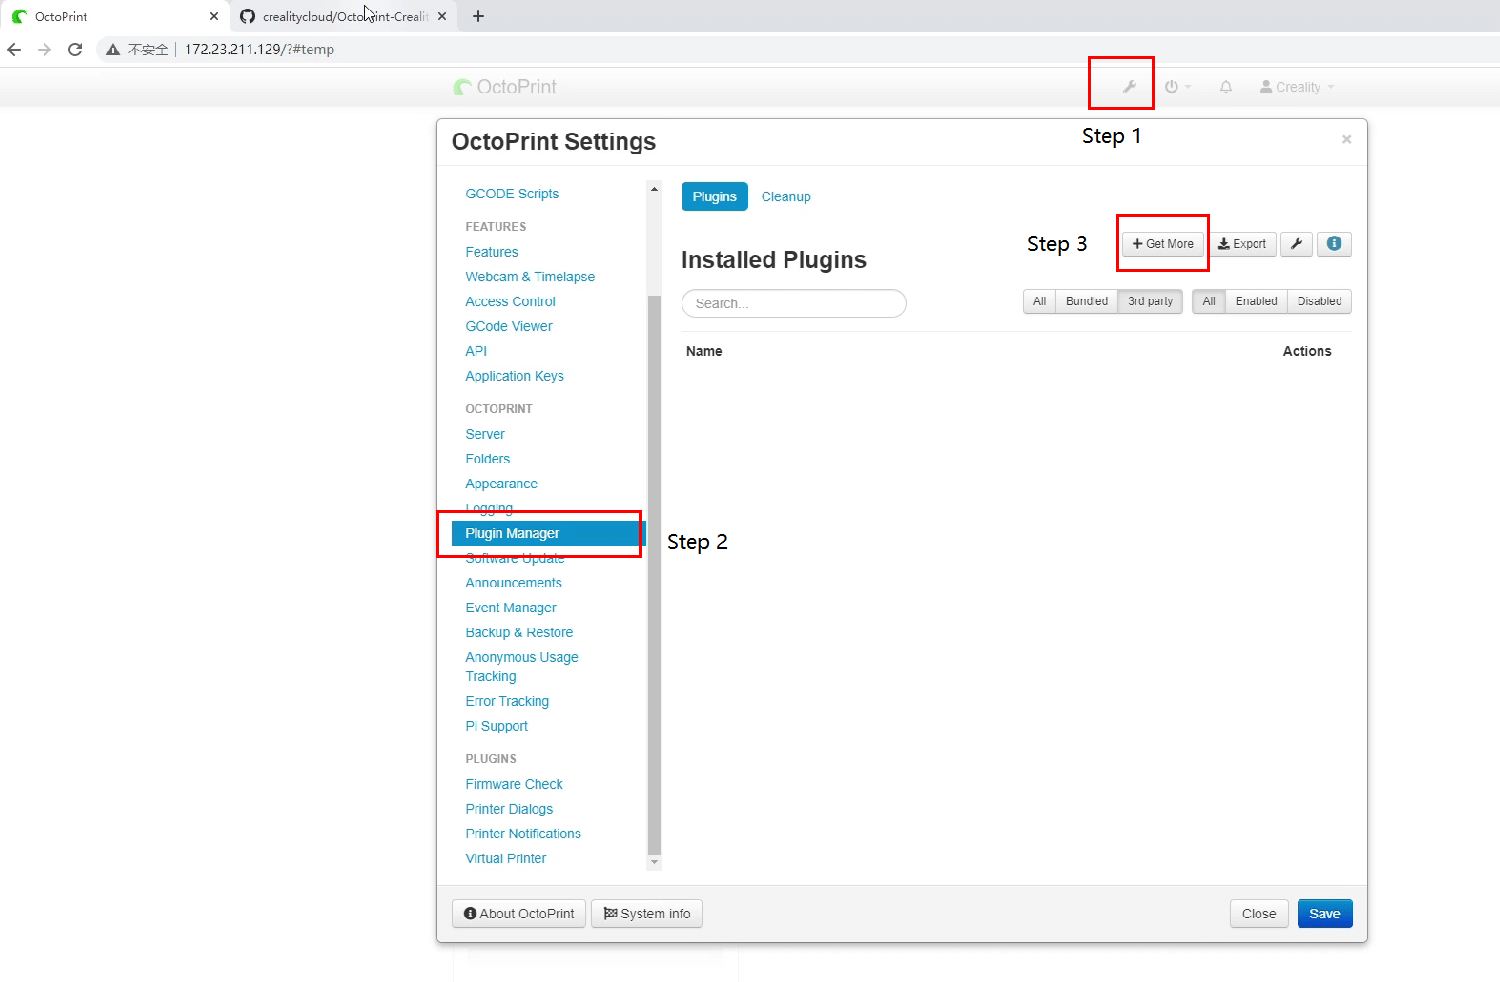Open Backup & Restore section

(519, 632)
